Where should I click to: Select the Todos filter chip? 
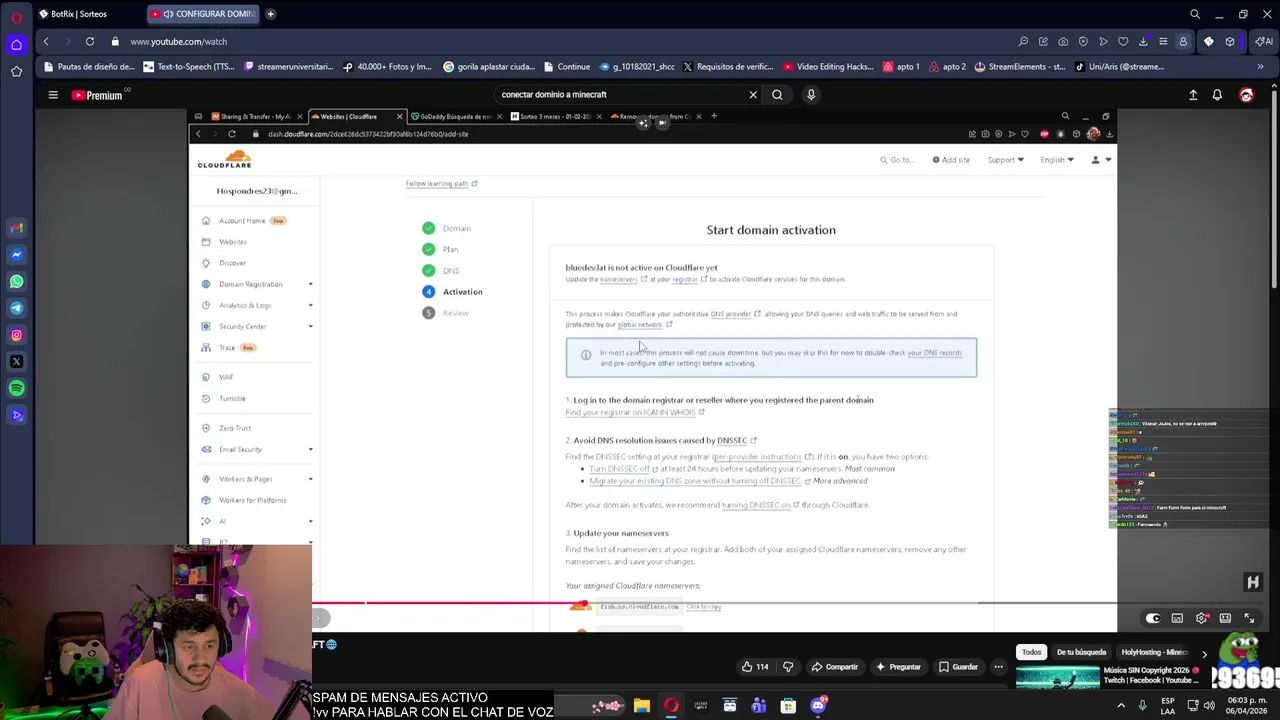[x=1031, y=652]
